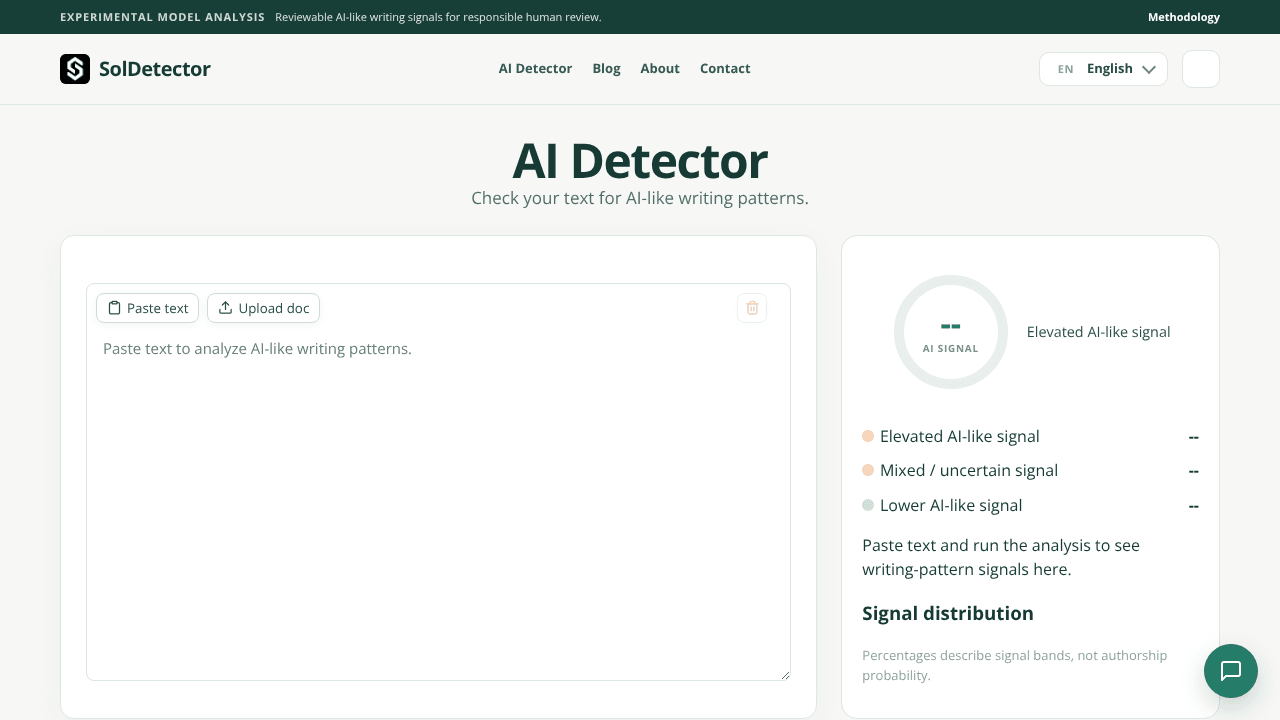Image resolution: width=1280 pixels, height=720 pixels.
Task: Click the 'Elevated AI-like signal' label beside gauge
Action: (x=1098, y=332)
